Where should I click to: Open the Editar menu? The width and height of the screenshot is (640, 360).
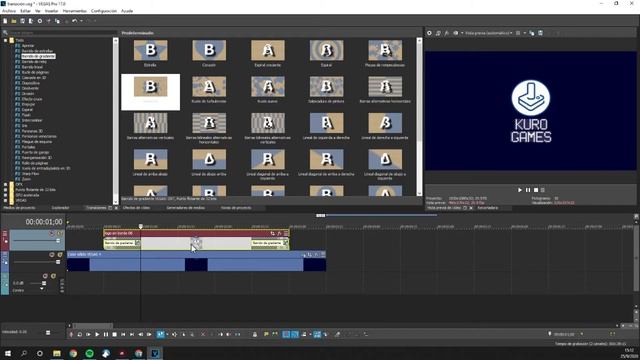[25, 11]
